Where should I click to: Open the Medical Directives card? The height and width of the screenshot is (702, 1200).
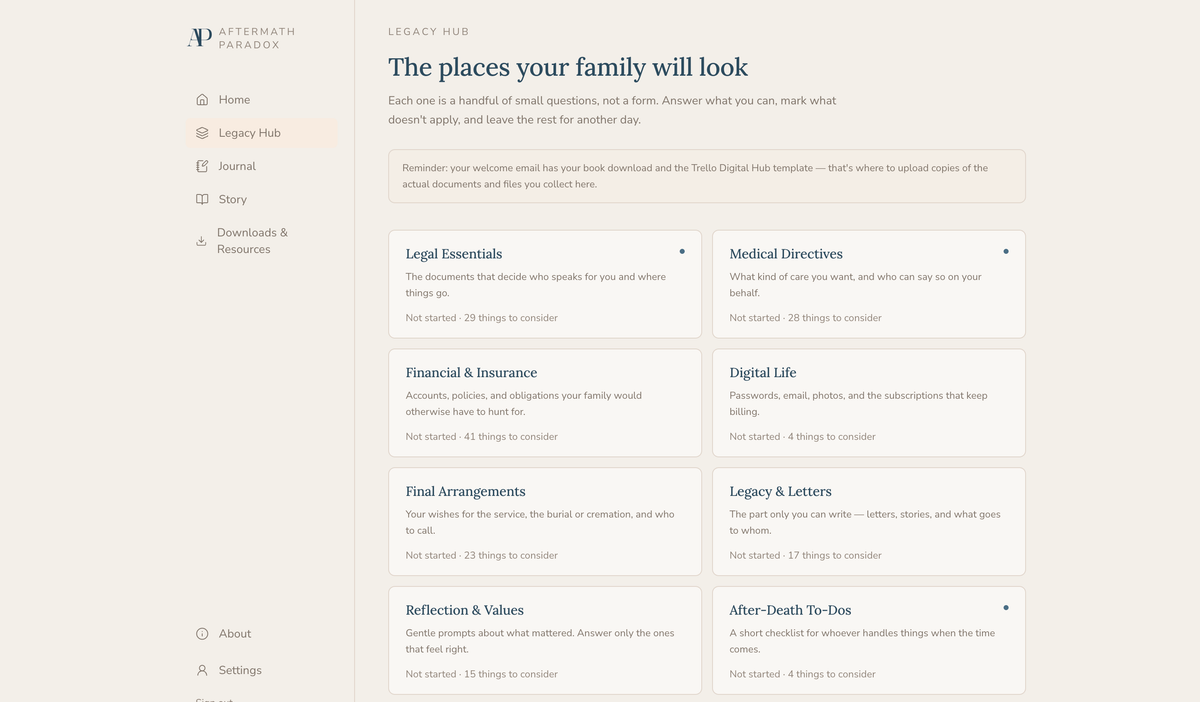[869, 284]
